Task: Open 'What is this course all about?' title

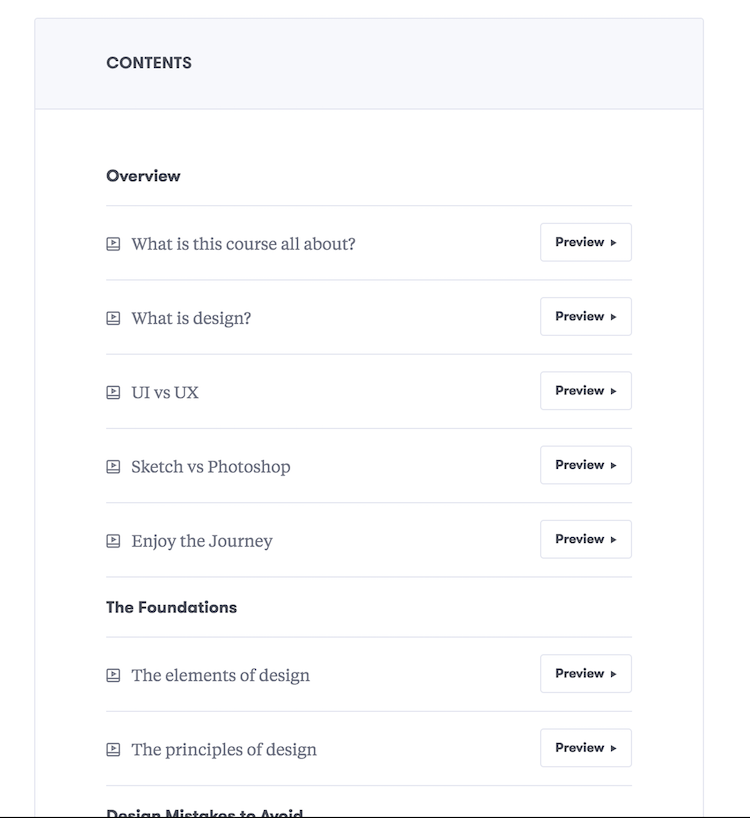Action: (x=243, y=244)
